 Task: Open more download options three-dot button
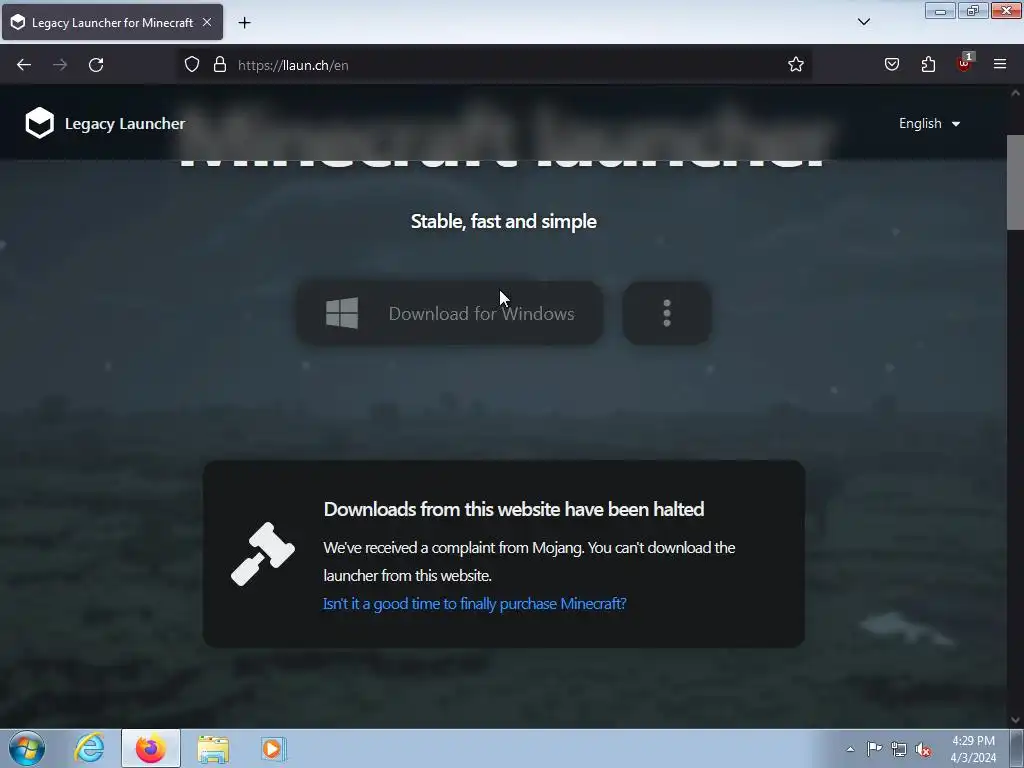click(x=667, y=313)
